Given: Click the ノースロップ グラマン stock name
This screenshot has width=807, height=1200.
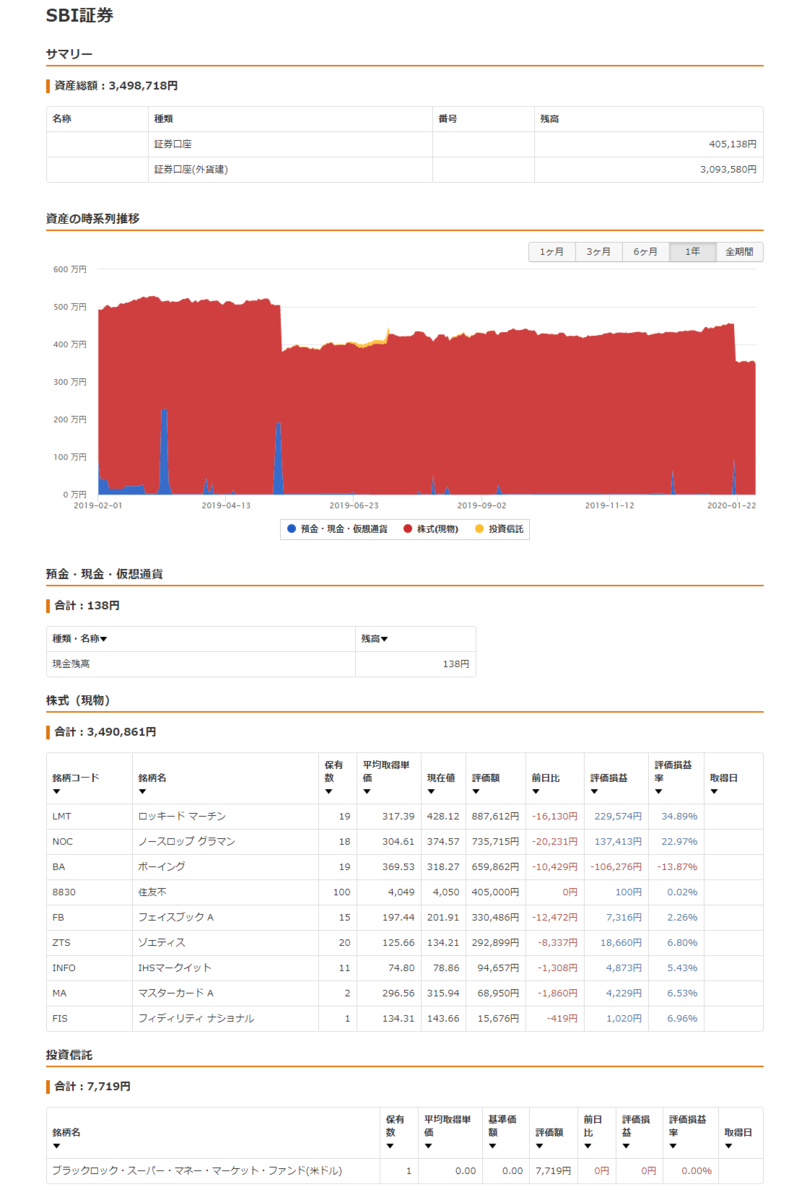Looking at the screenshot, I should point(186,841).
